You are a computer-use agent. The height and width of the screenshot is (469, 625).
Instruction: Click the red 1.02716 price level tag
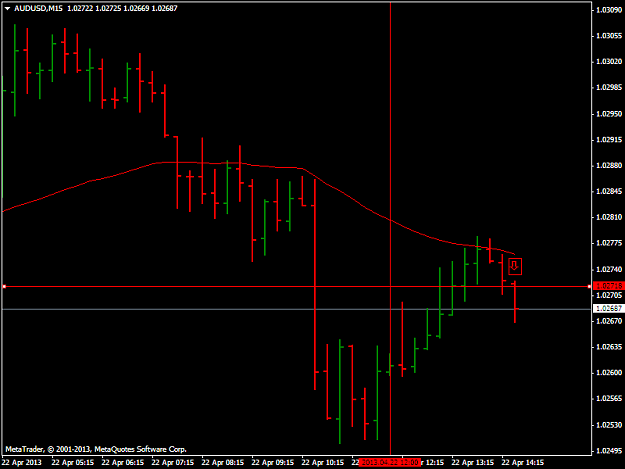tap(608, 286)
